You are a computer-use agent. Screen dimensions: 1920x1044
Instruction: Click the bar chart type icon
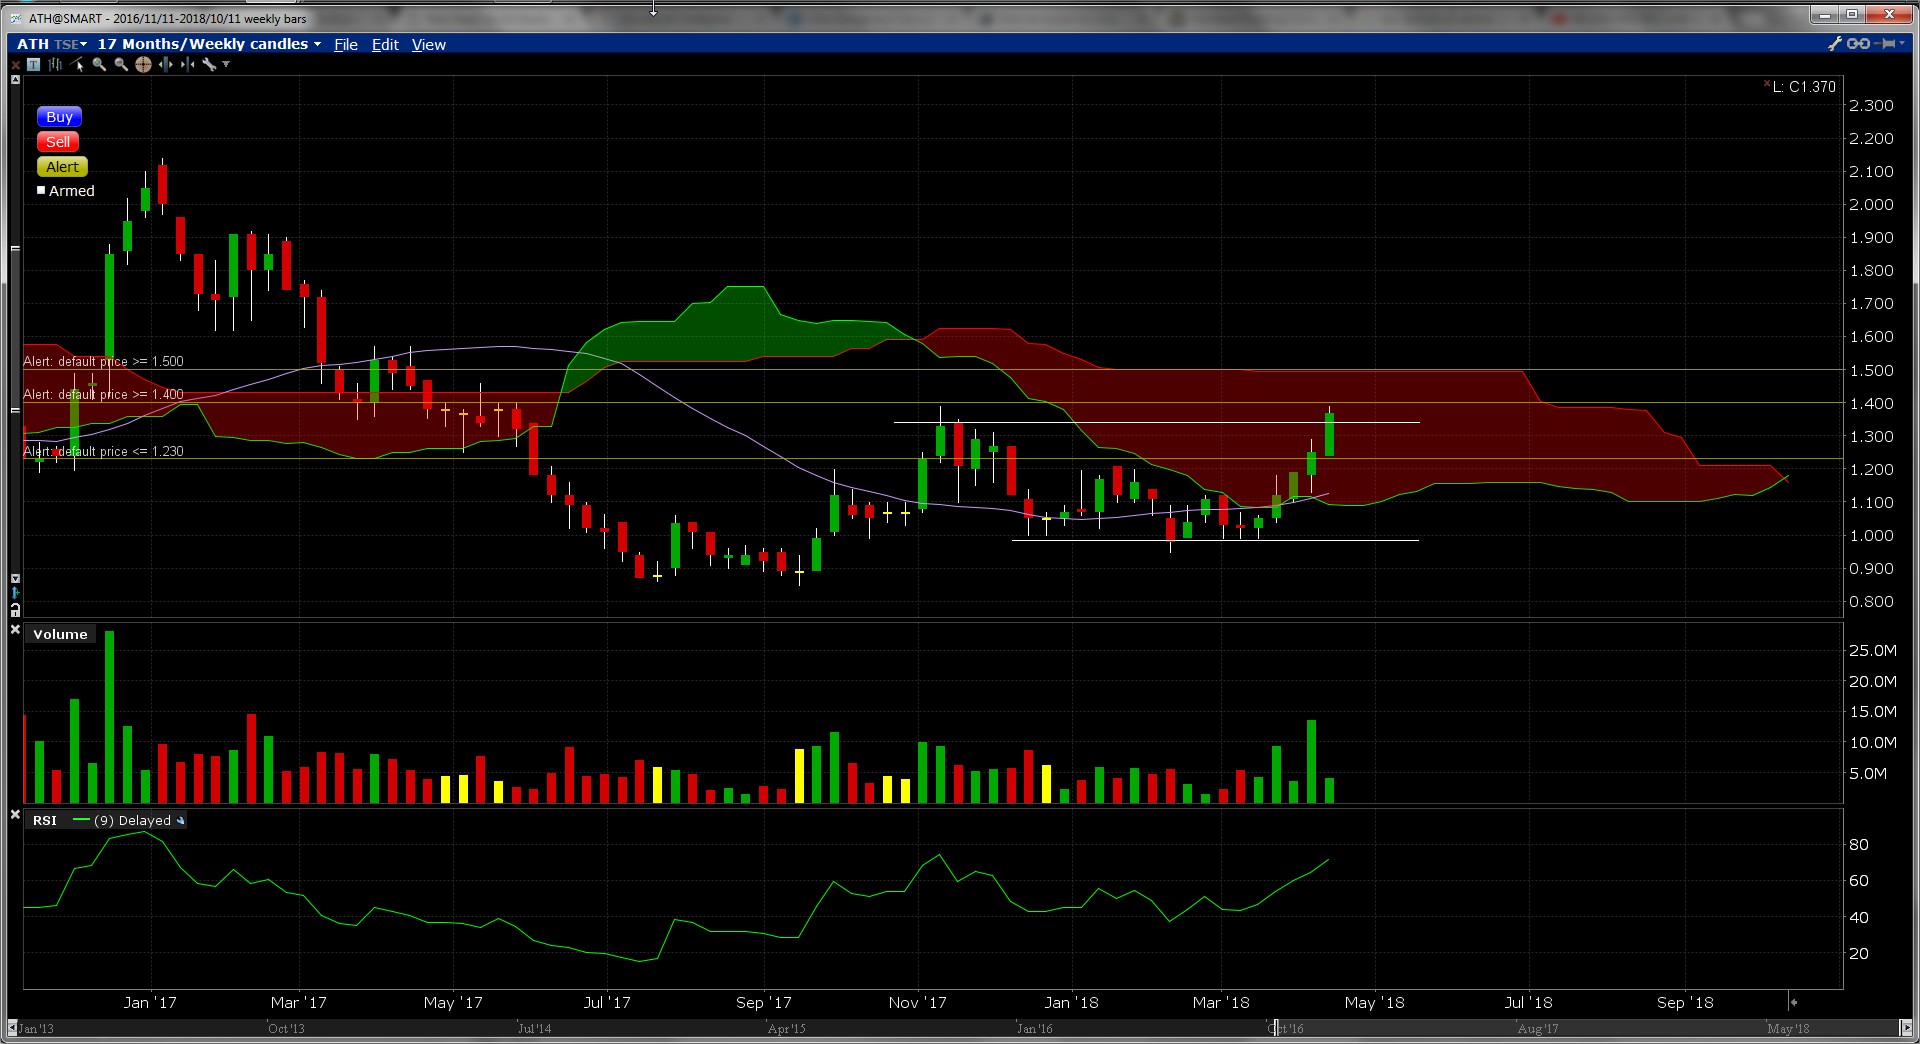coord(55,64)
